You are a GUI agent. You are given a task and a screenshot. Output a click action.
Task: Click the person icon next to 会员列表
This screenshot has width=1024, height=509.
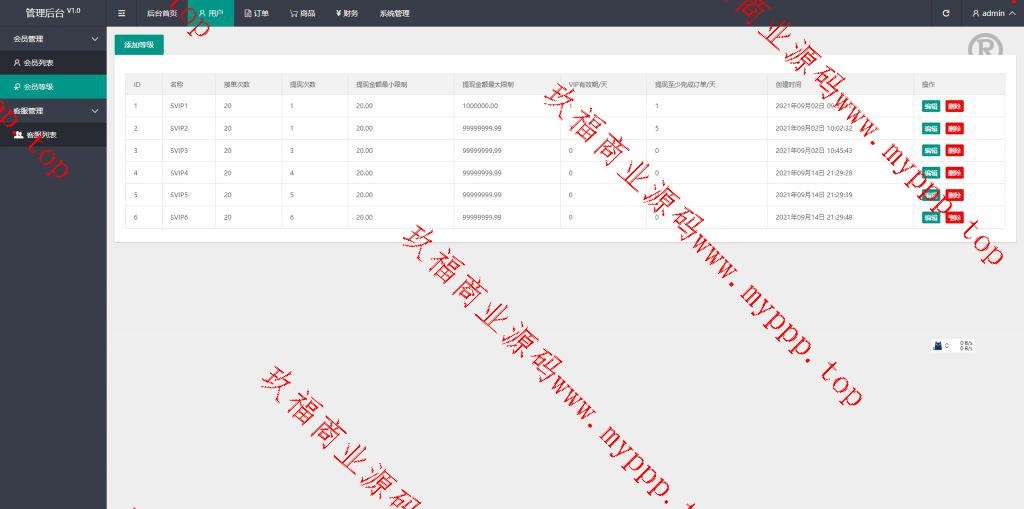click(16, 63)
